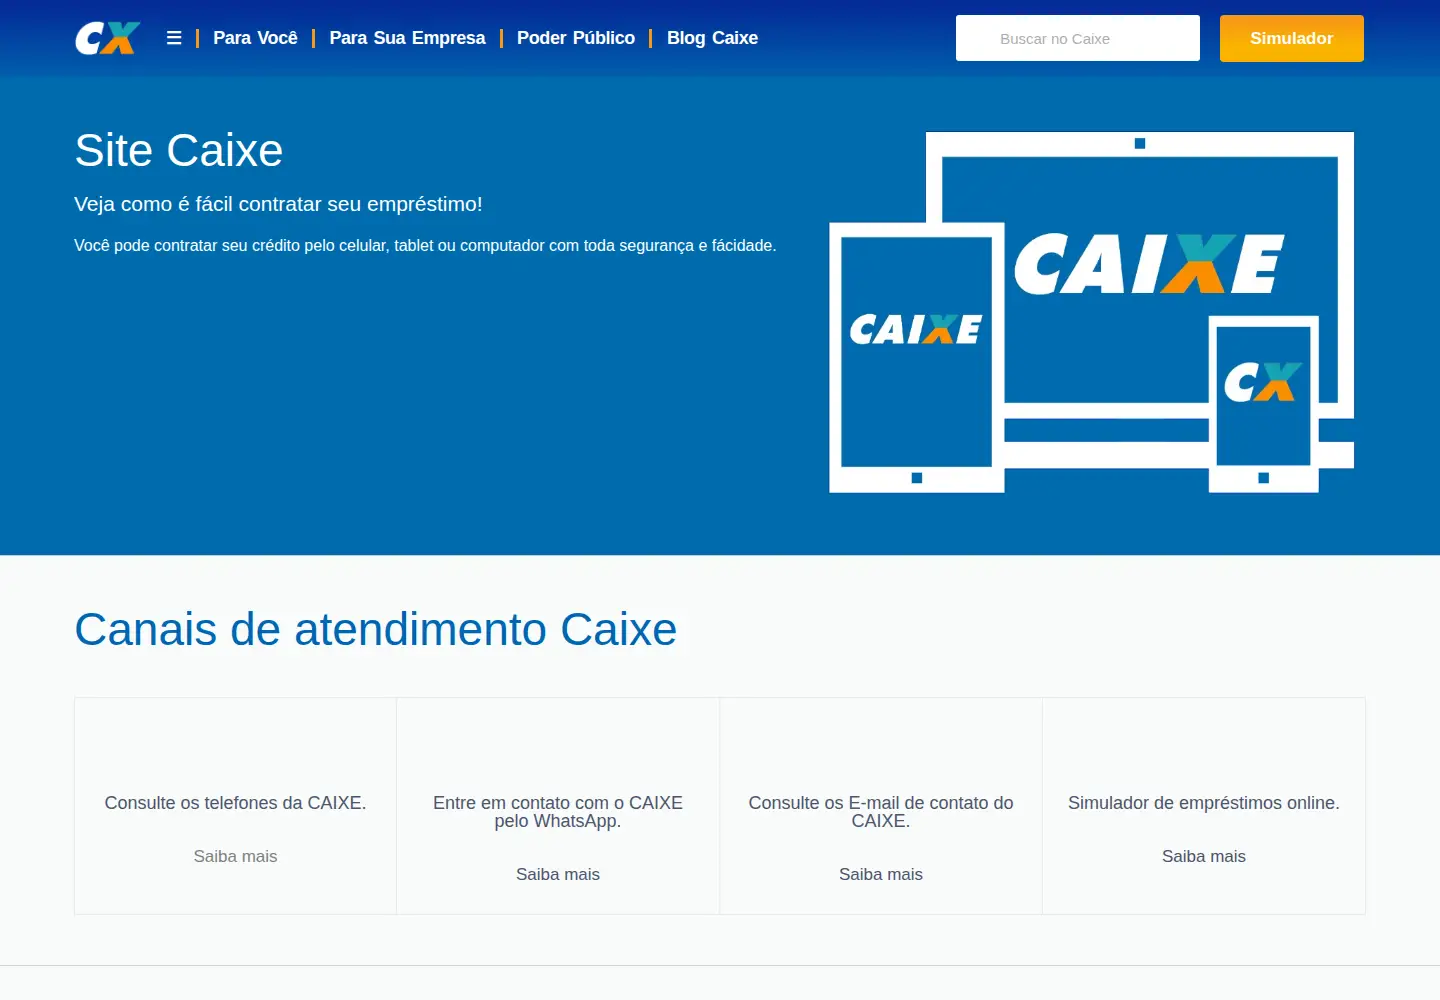Focus the Buscar no Caixe search field

(1078, 38)
